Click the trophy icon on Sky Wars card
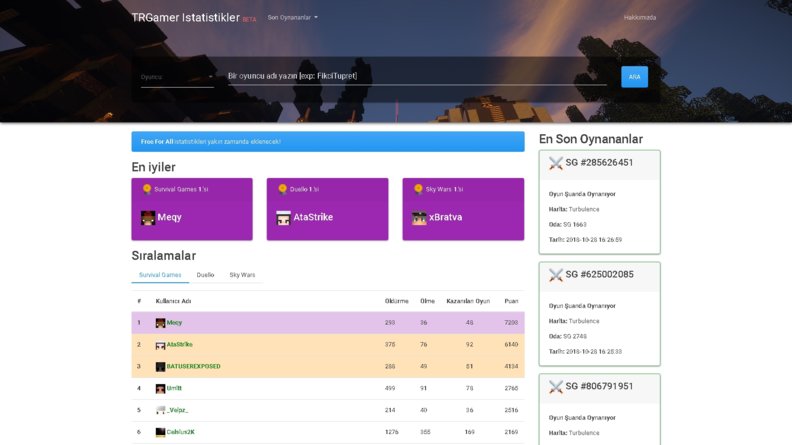 click(418, 189)
